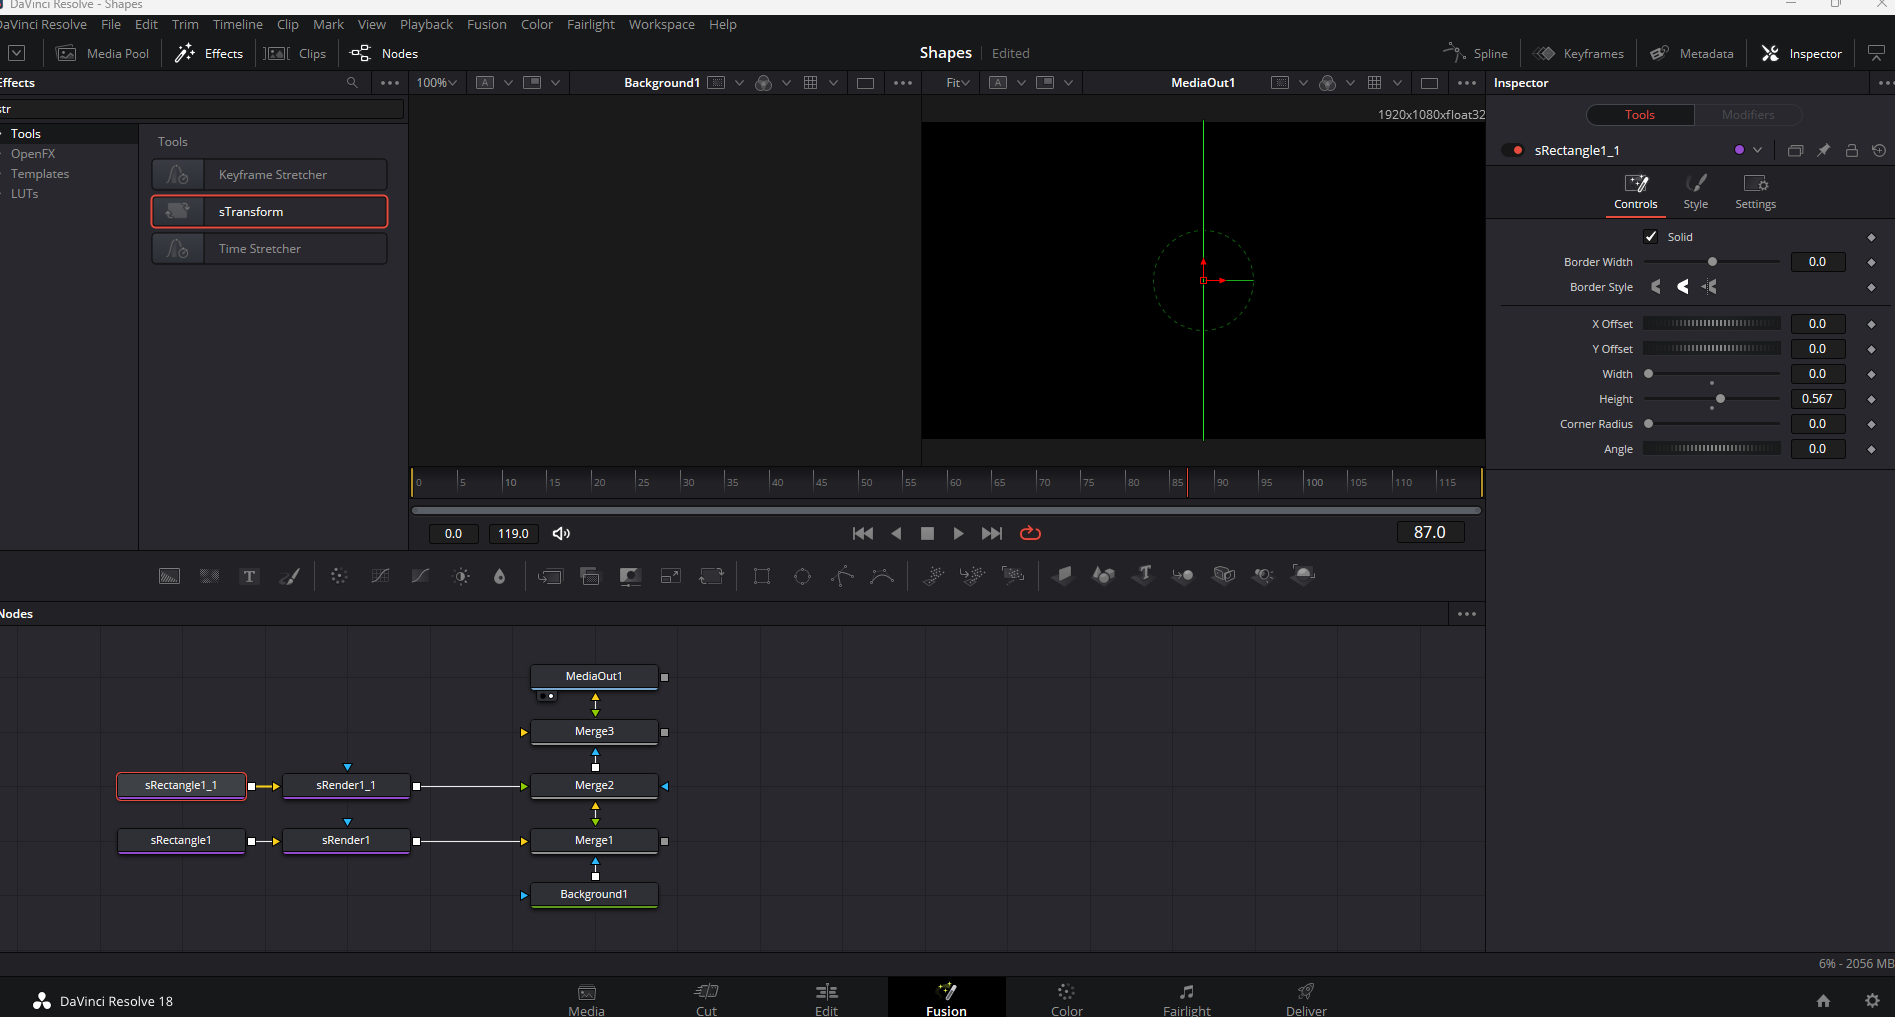Open the Playback menu
This screenshot has width=1895, height=1017.
pos(426,24)
